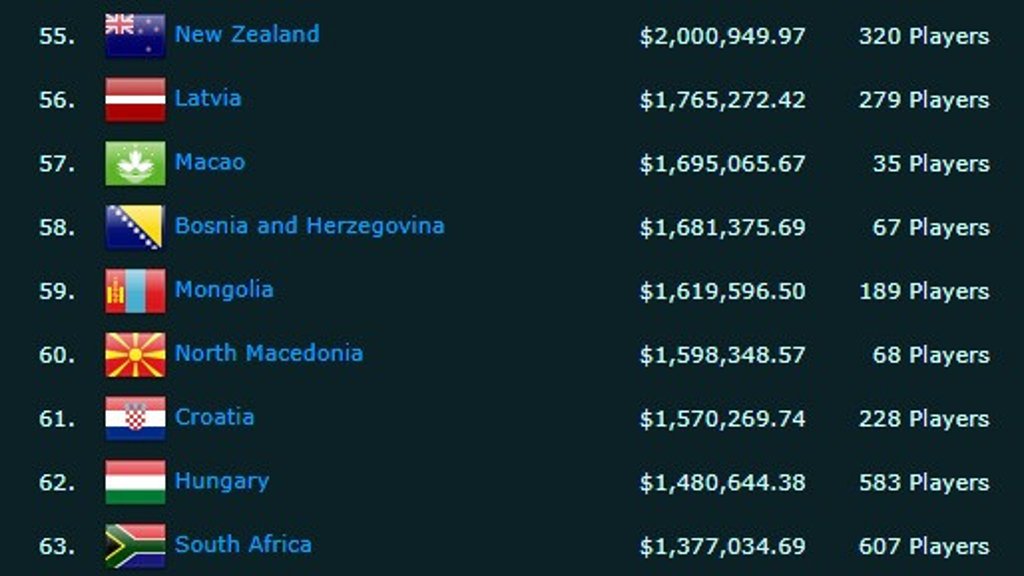
Task: Open the New Zealand country link
Action: (247, 34)
